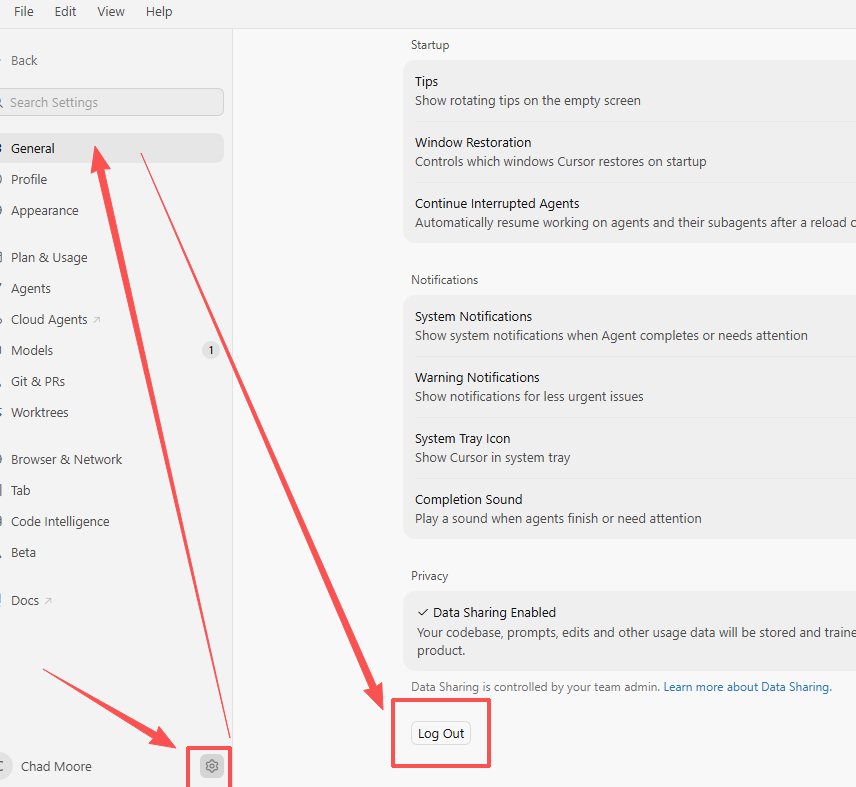Image resolution: width=856 pixels, height=787 pixels.
Task: Go to the Agents settings section
Action: (x=31, y=289)
